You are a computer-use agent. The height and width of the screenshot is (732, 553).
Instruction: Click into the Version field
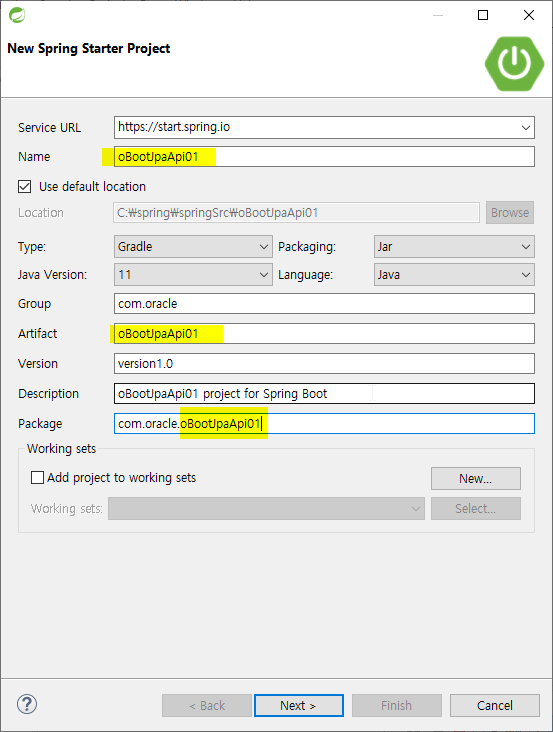324,363
